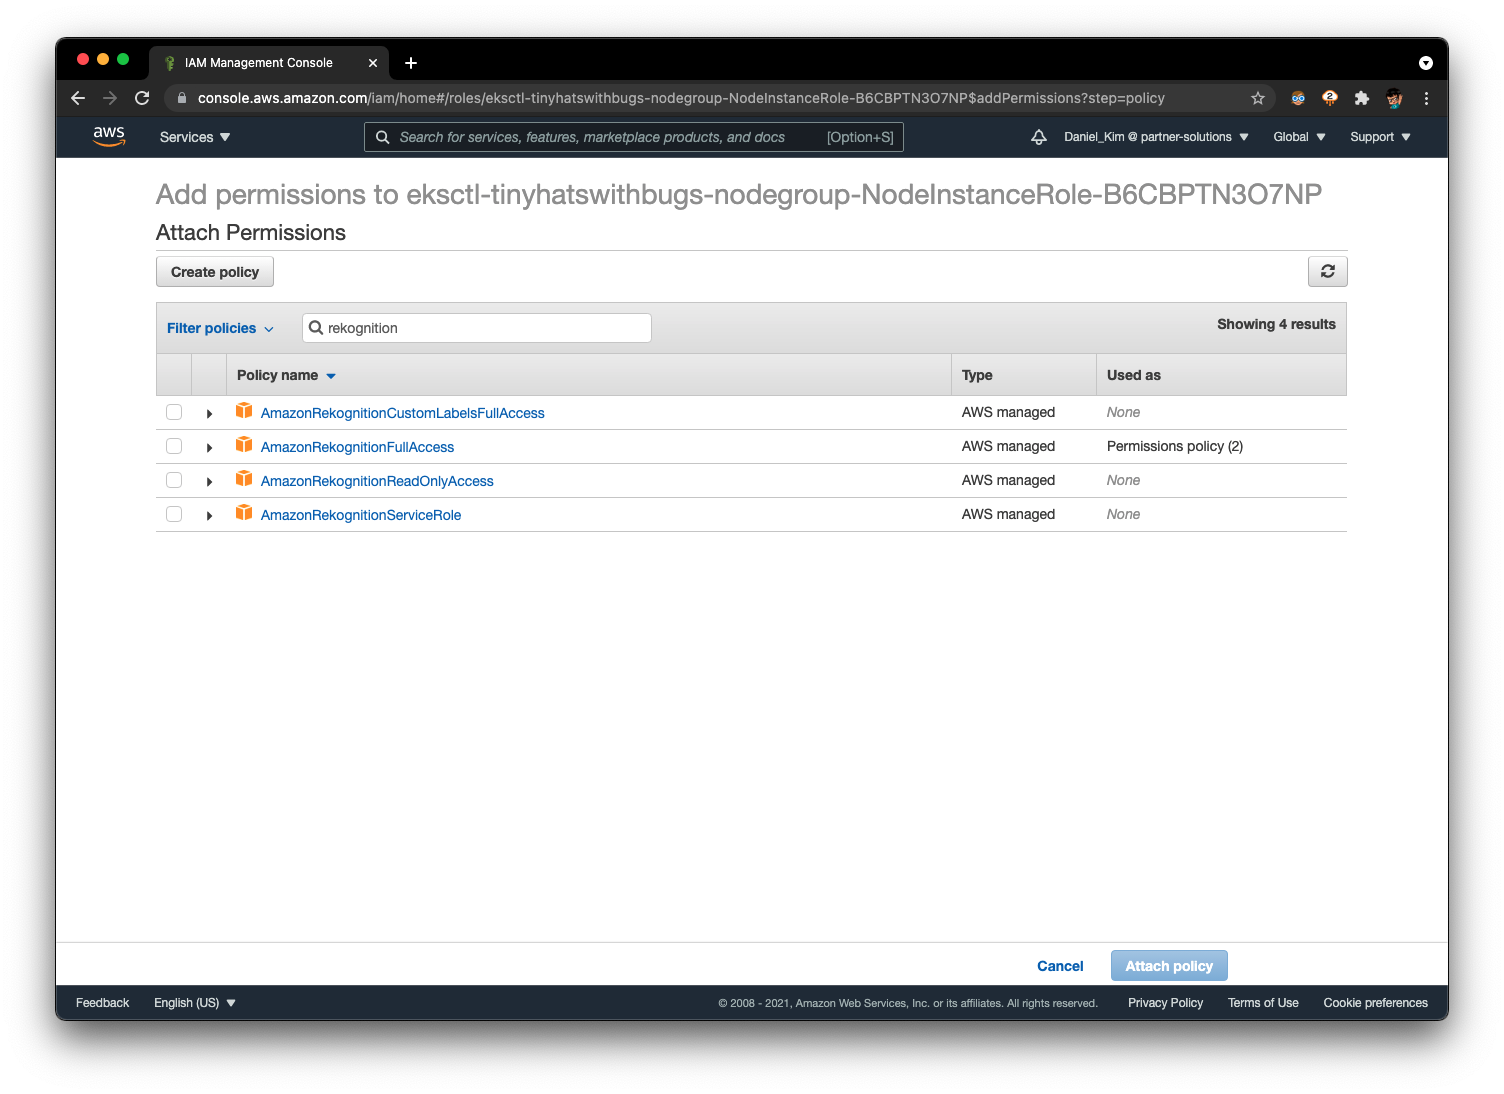Click the policy icon beside AmazonRekognitionReadOnlyAccess
The image size is (1504, 1094).
[244, 479]
